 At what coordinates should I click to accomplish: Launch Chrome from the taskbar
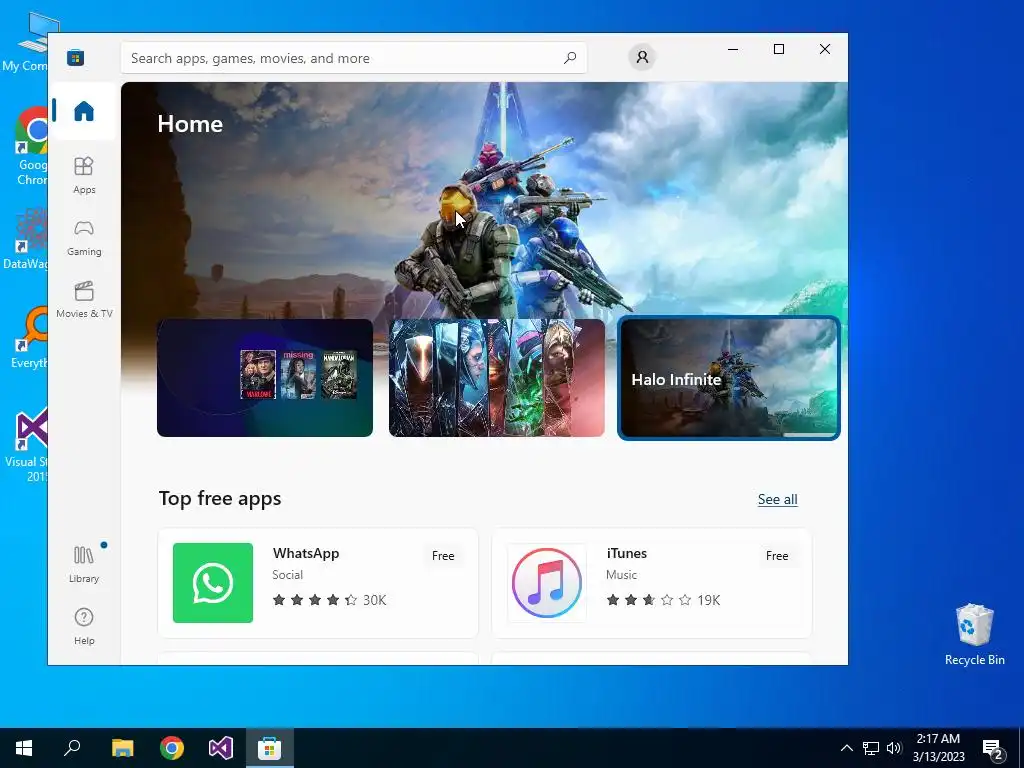tap(172, 748)
